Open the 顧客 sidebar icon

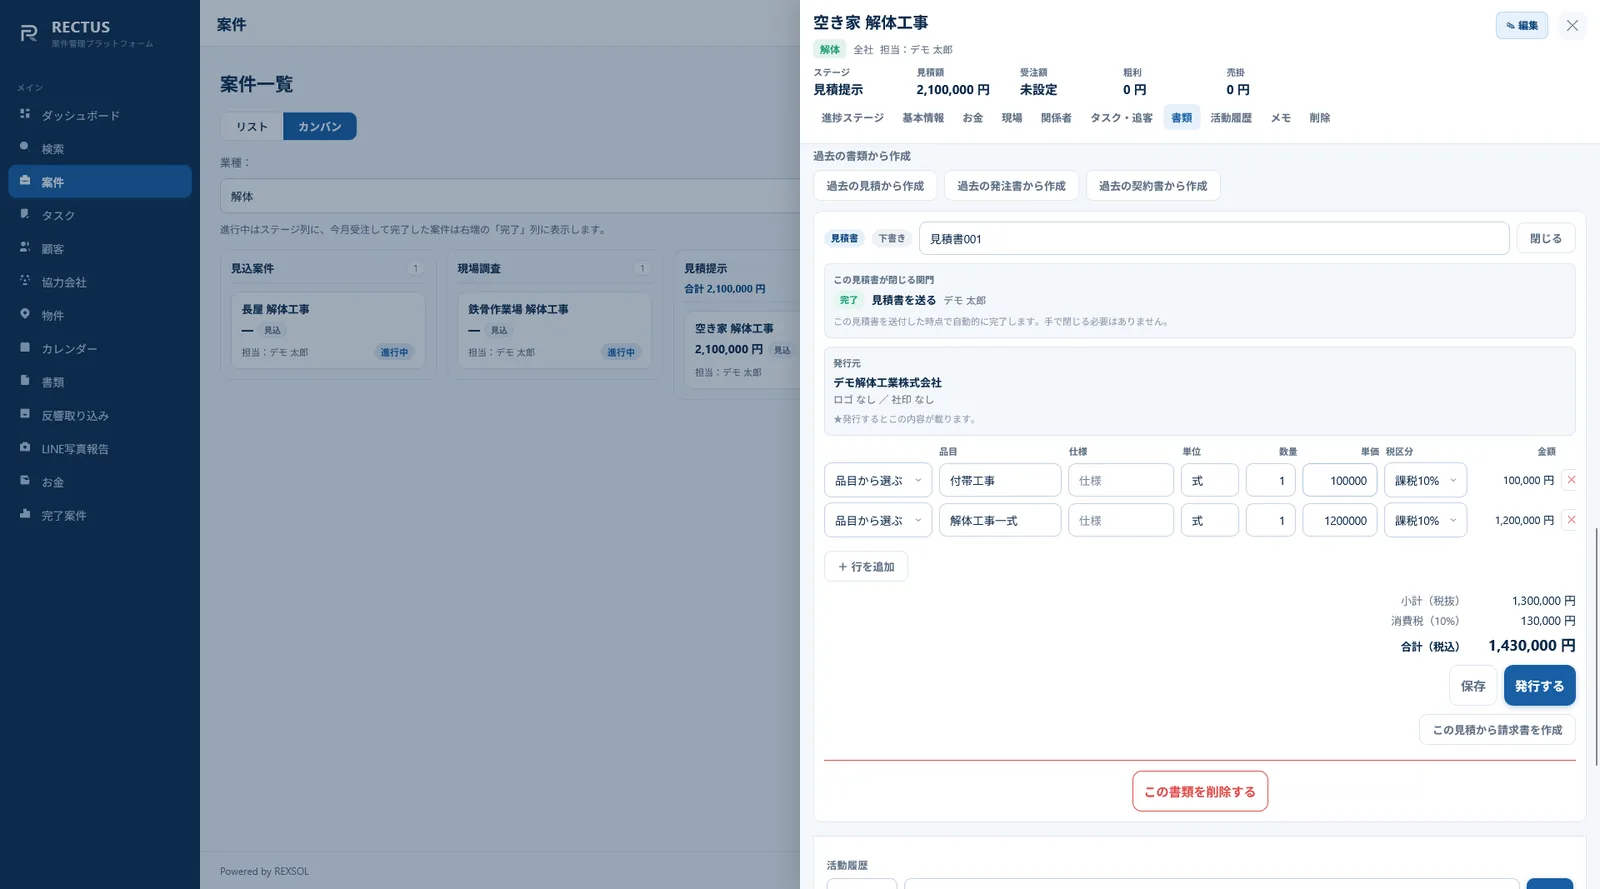25,247
